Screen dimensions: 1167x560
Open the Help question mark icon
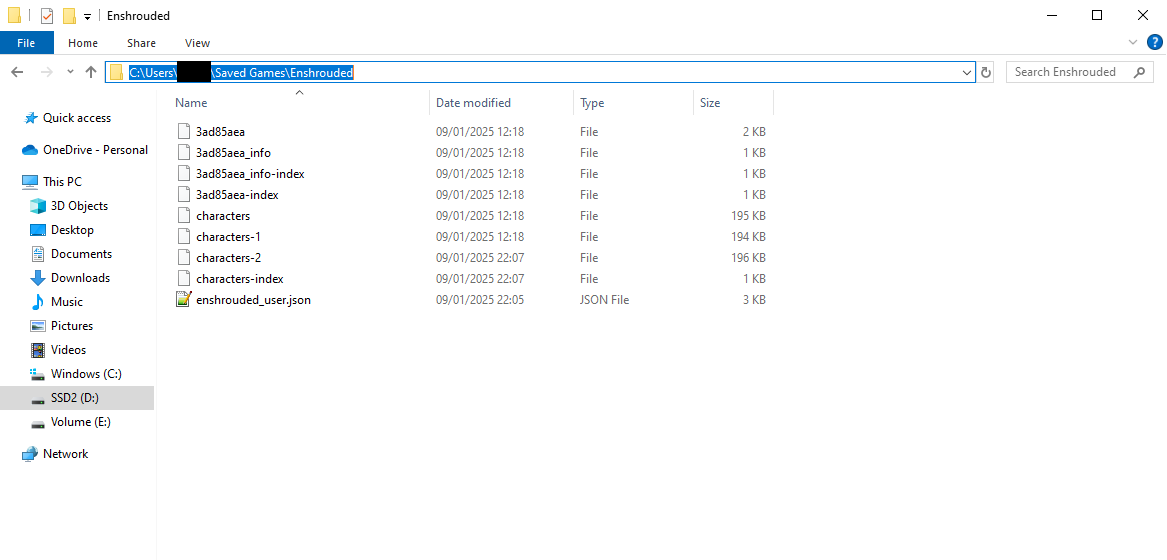[1154, 42]
